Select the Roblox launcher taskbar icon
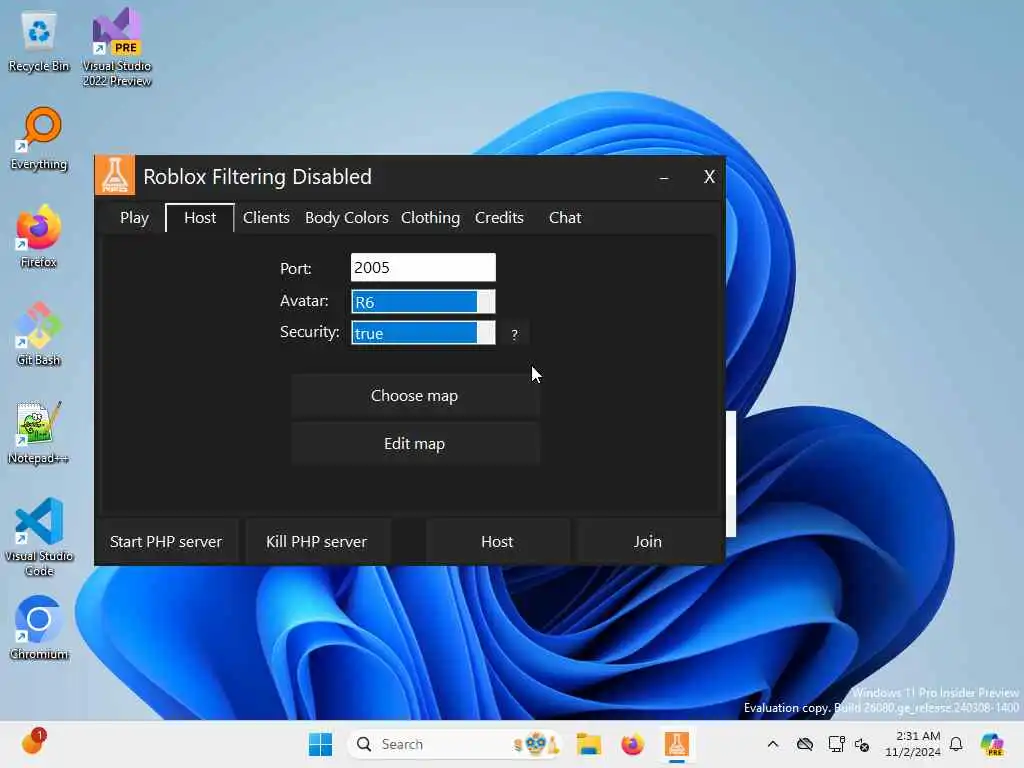Viewport: 1024px width, 768px height. pos(677,744)
